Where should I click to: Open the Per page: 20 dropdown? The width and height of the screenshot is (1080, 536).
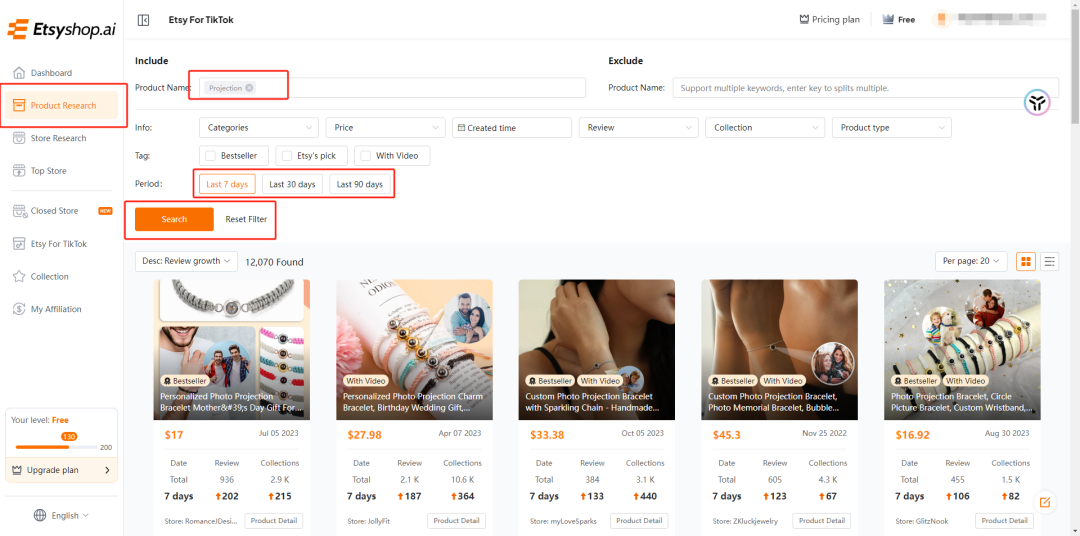coord(971,261)
